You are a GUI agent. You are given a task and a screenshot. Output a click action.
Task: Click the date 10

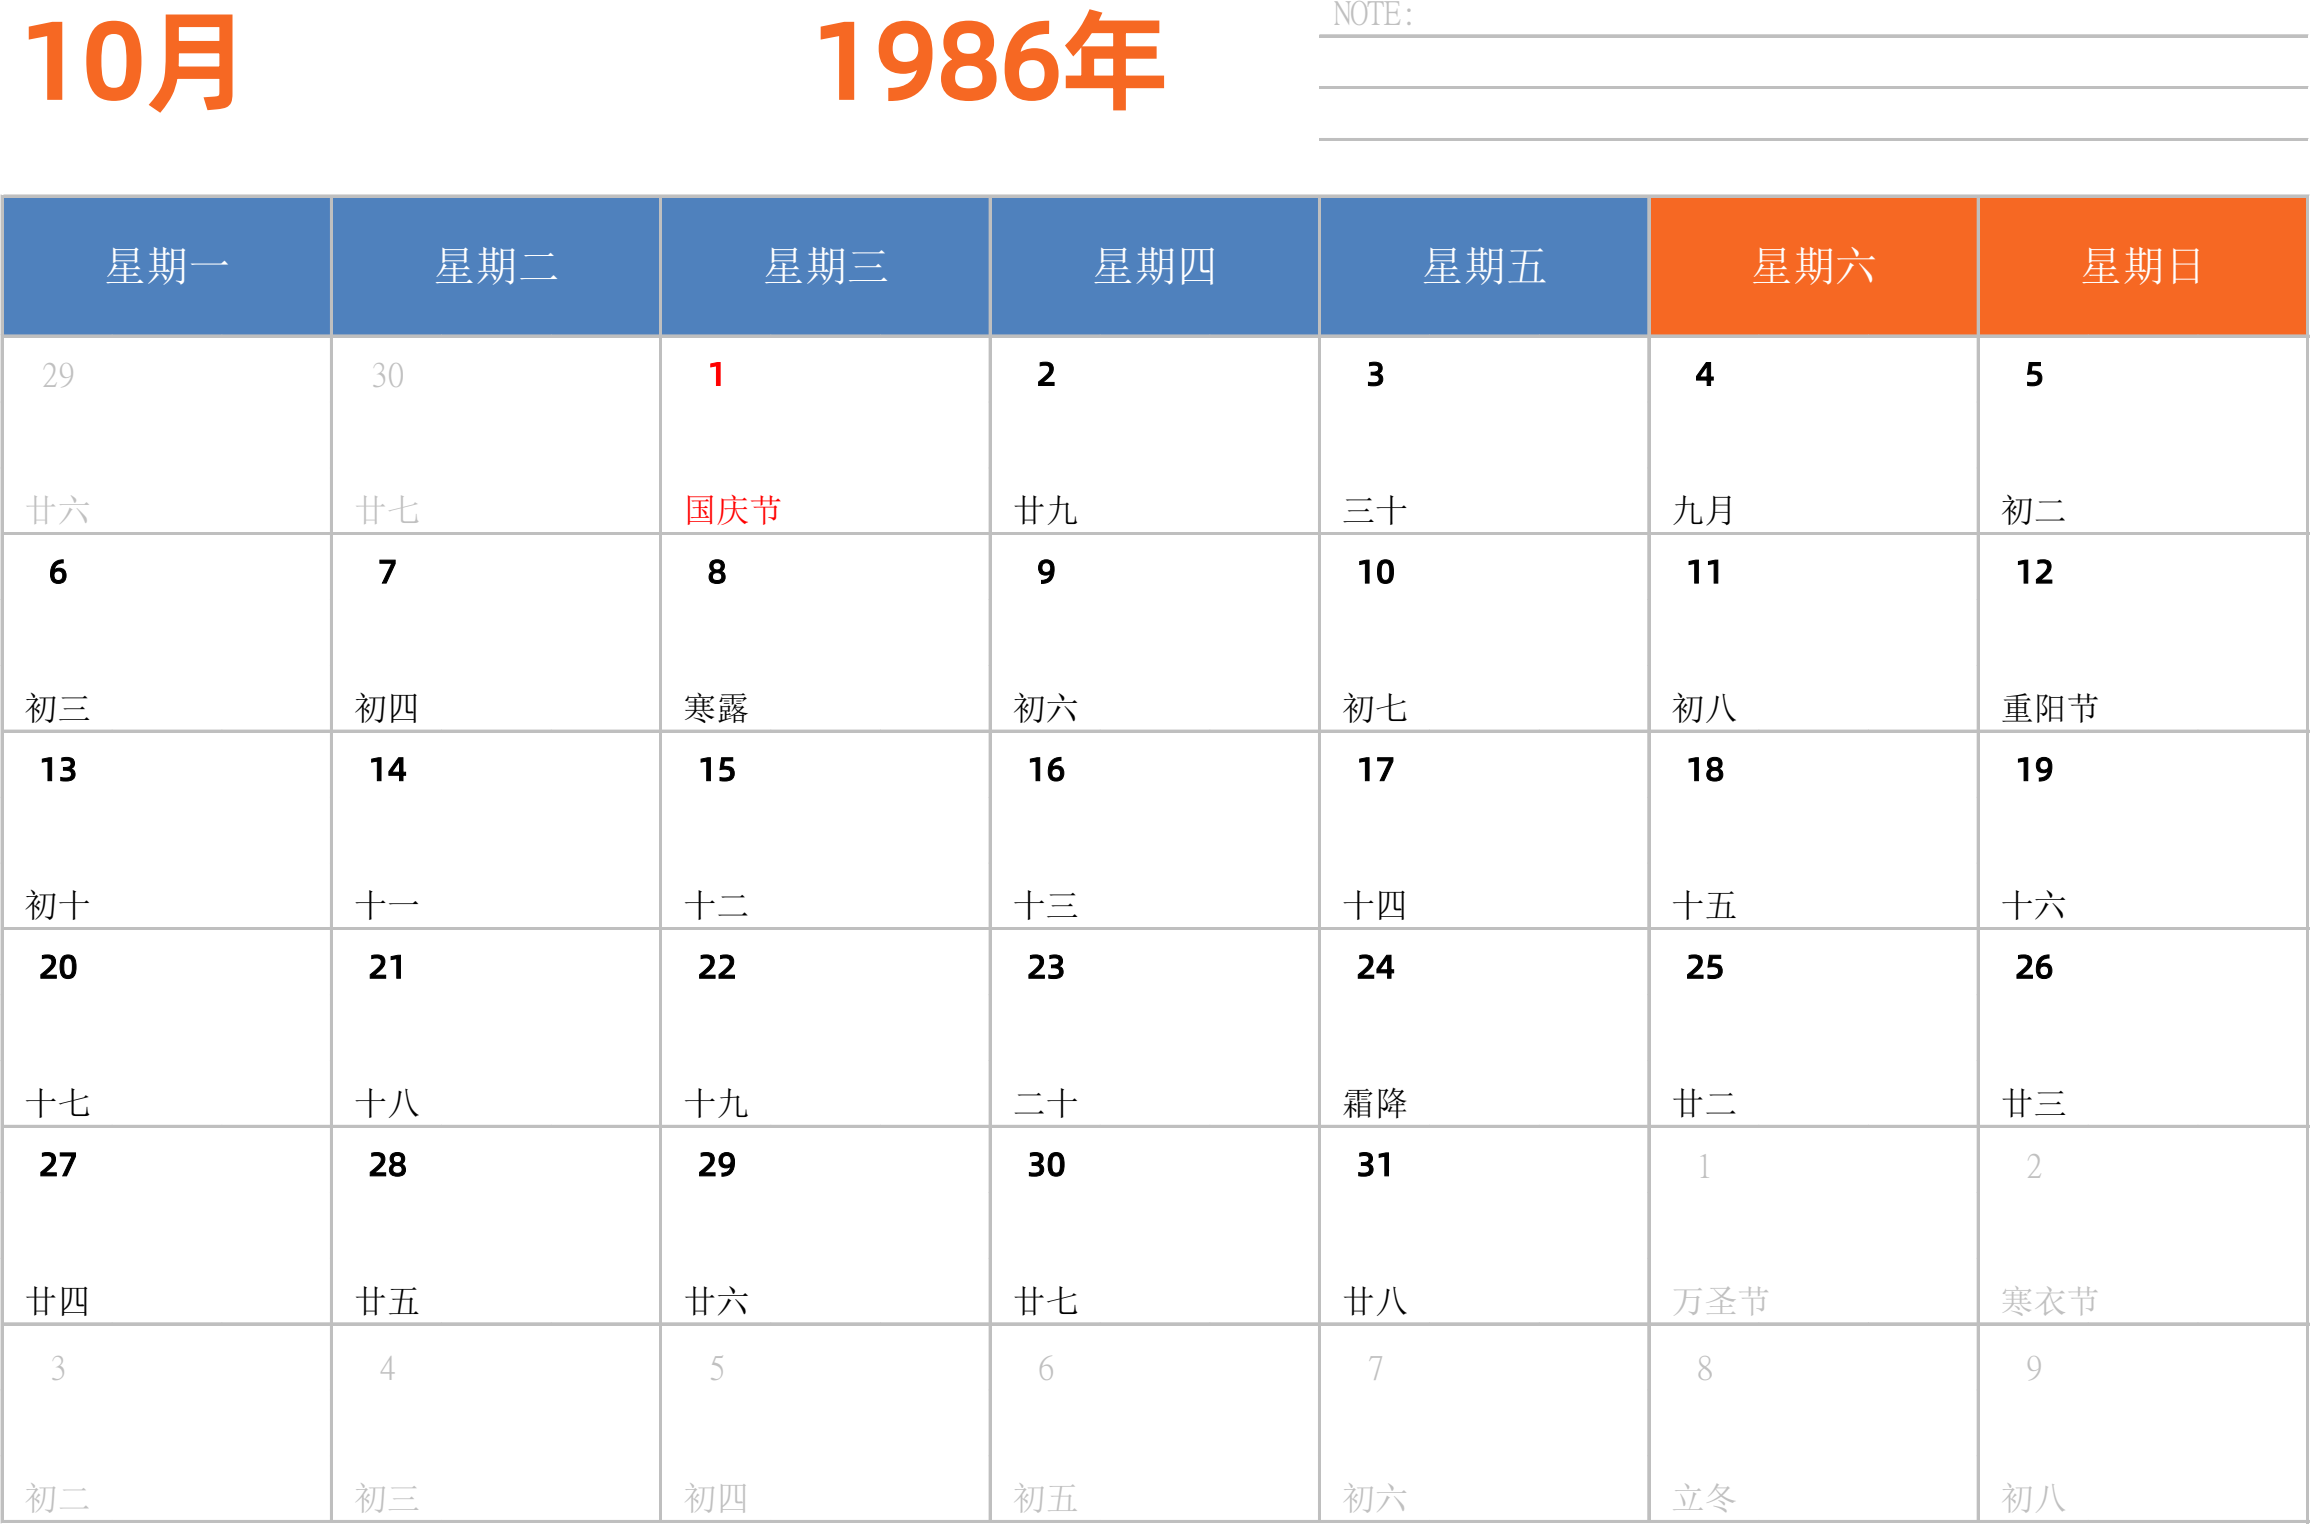1375,573
